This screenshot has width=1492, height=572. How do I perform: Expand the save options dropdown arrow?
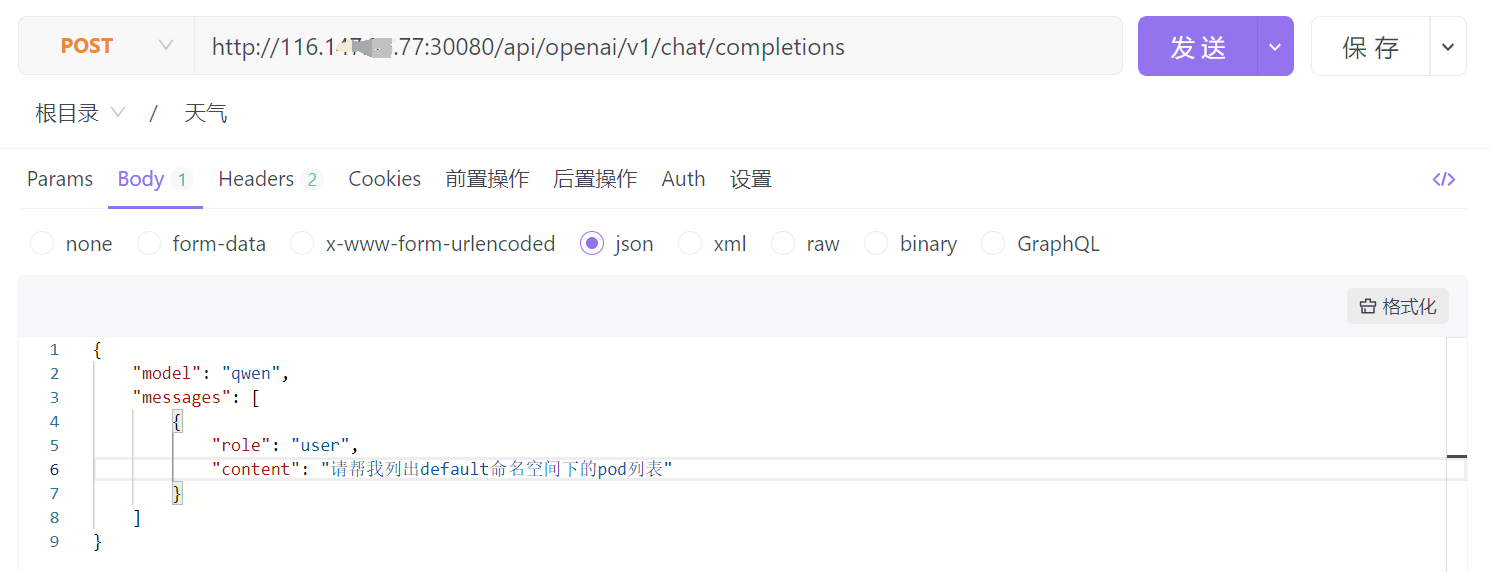[1447, 47]
